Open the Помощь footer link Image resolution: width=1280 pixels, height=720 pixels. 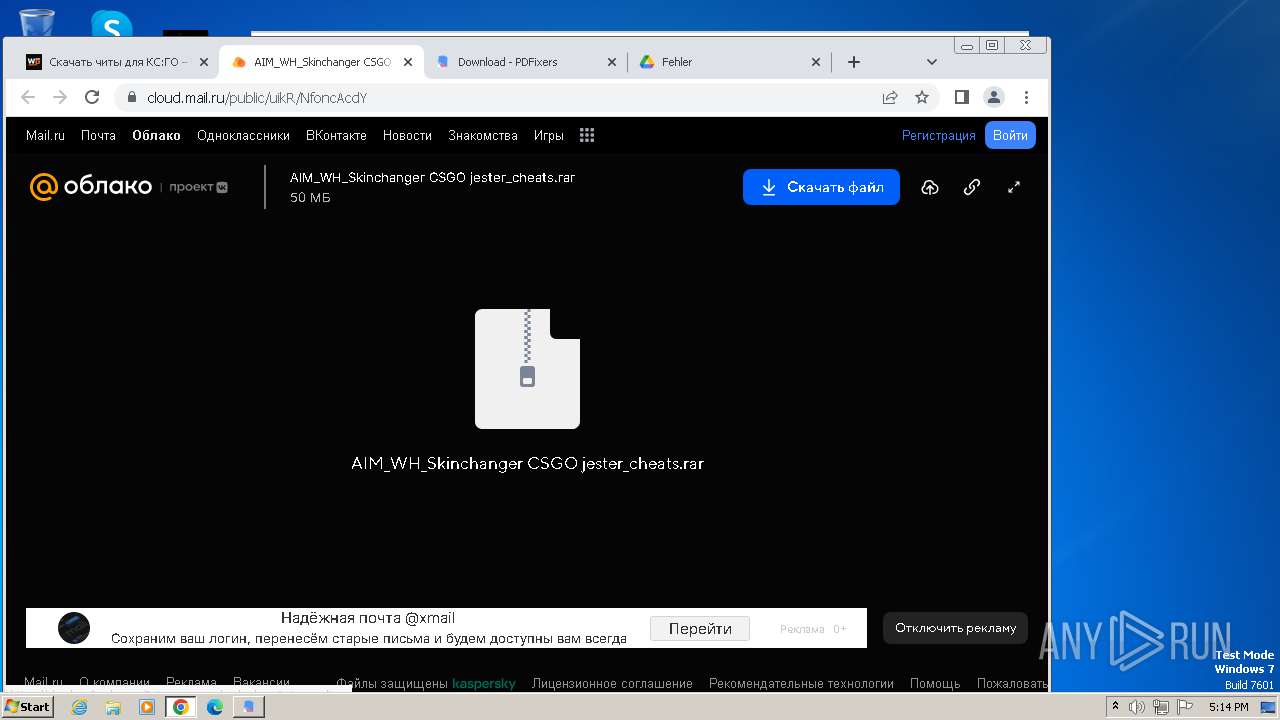click(x=935, y=684)
